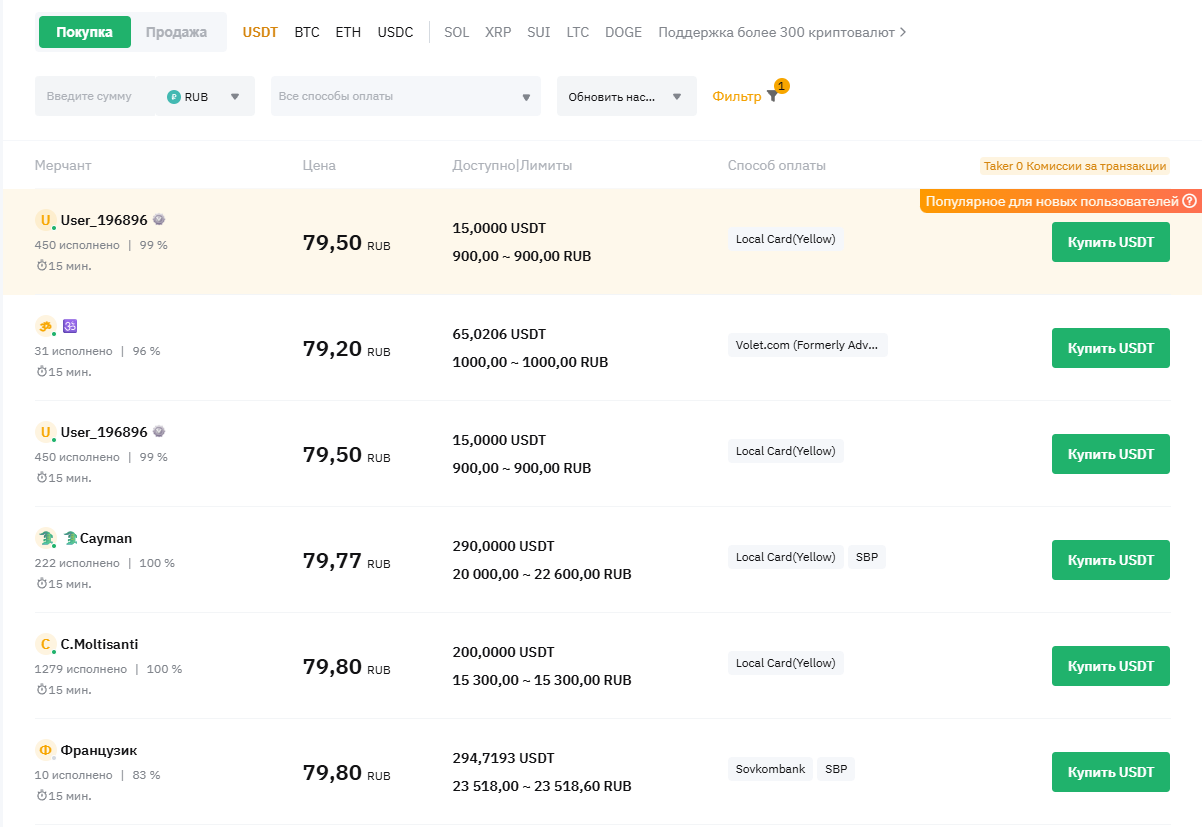Viewport: 1202px width, 827px height.
Task: Open the 300+ cryptocurrencies support link
Action: (x=782, y=32)
